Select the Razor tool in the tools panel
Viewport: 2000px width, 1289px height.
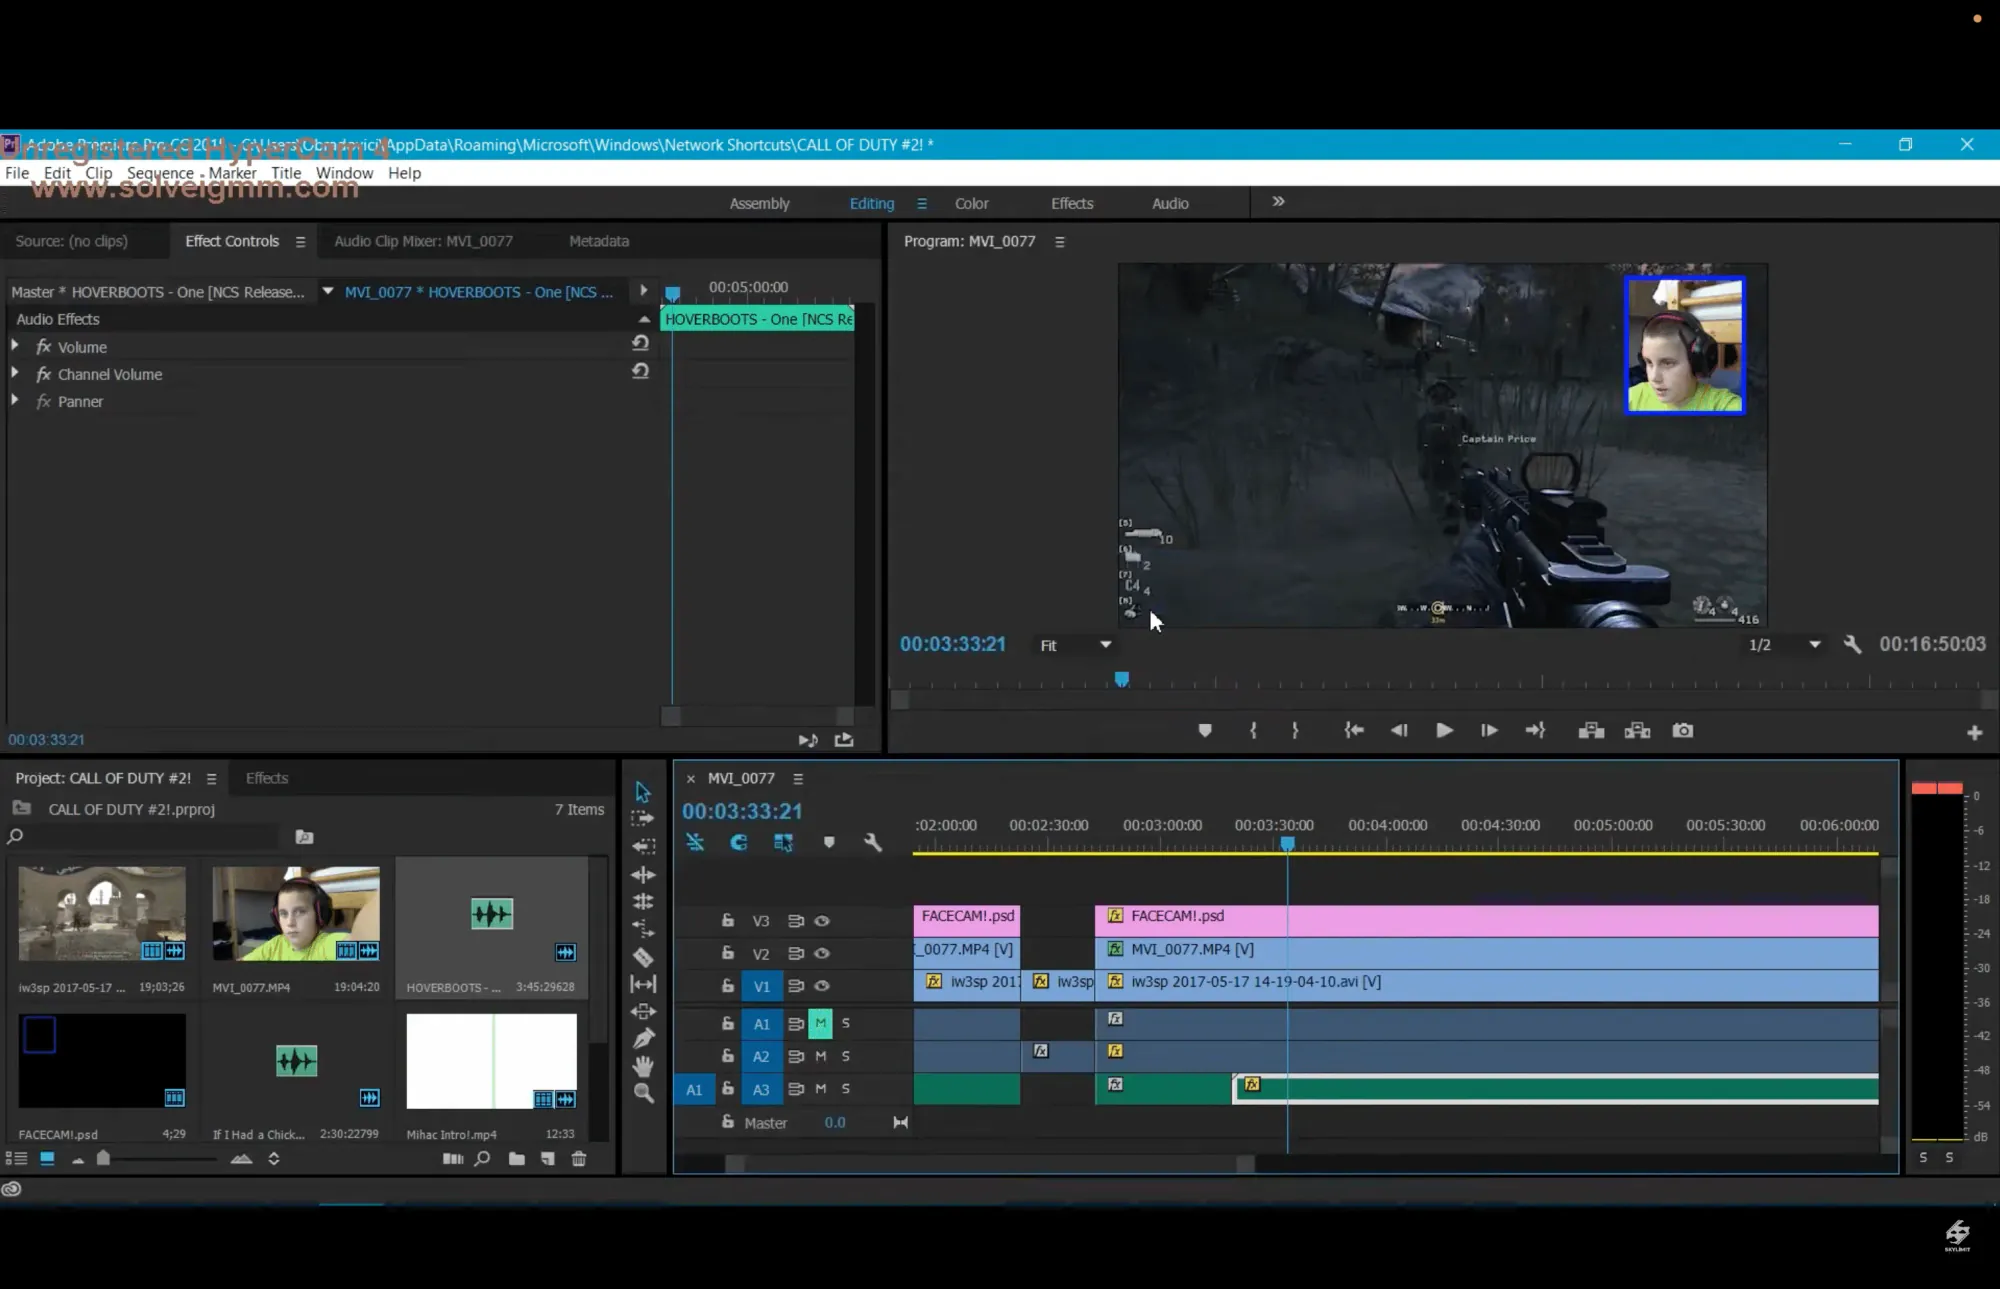[643, 957]
